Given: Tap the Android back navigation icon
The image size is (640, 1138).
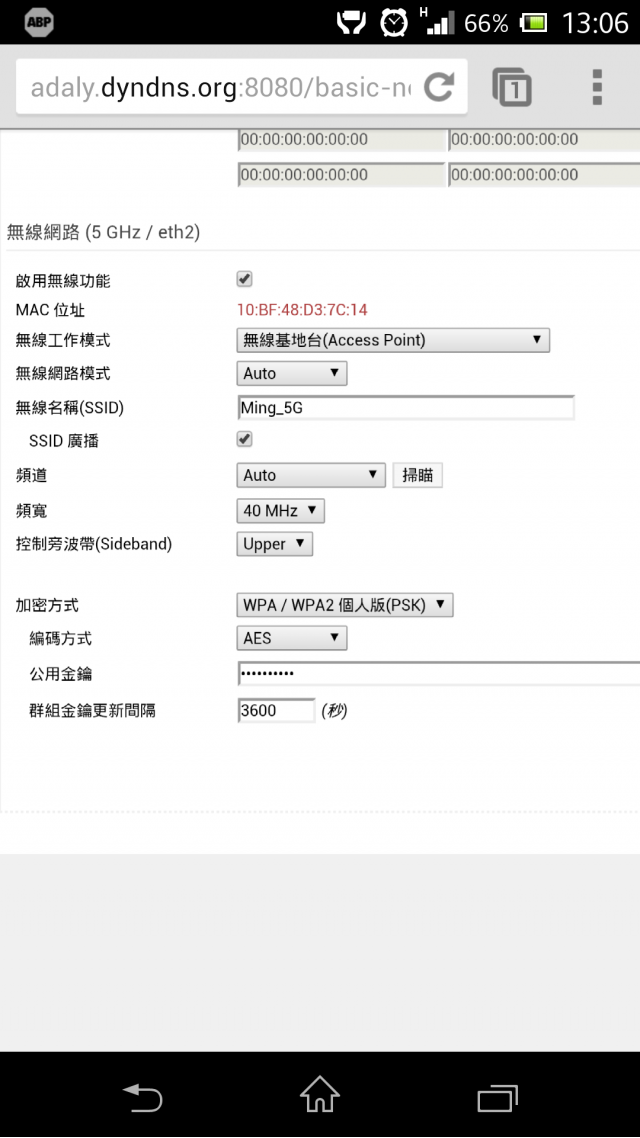Looking at the screenshot, I should point(142,1096).
